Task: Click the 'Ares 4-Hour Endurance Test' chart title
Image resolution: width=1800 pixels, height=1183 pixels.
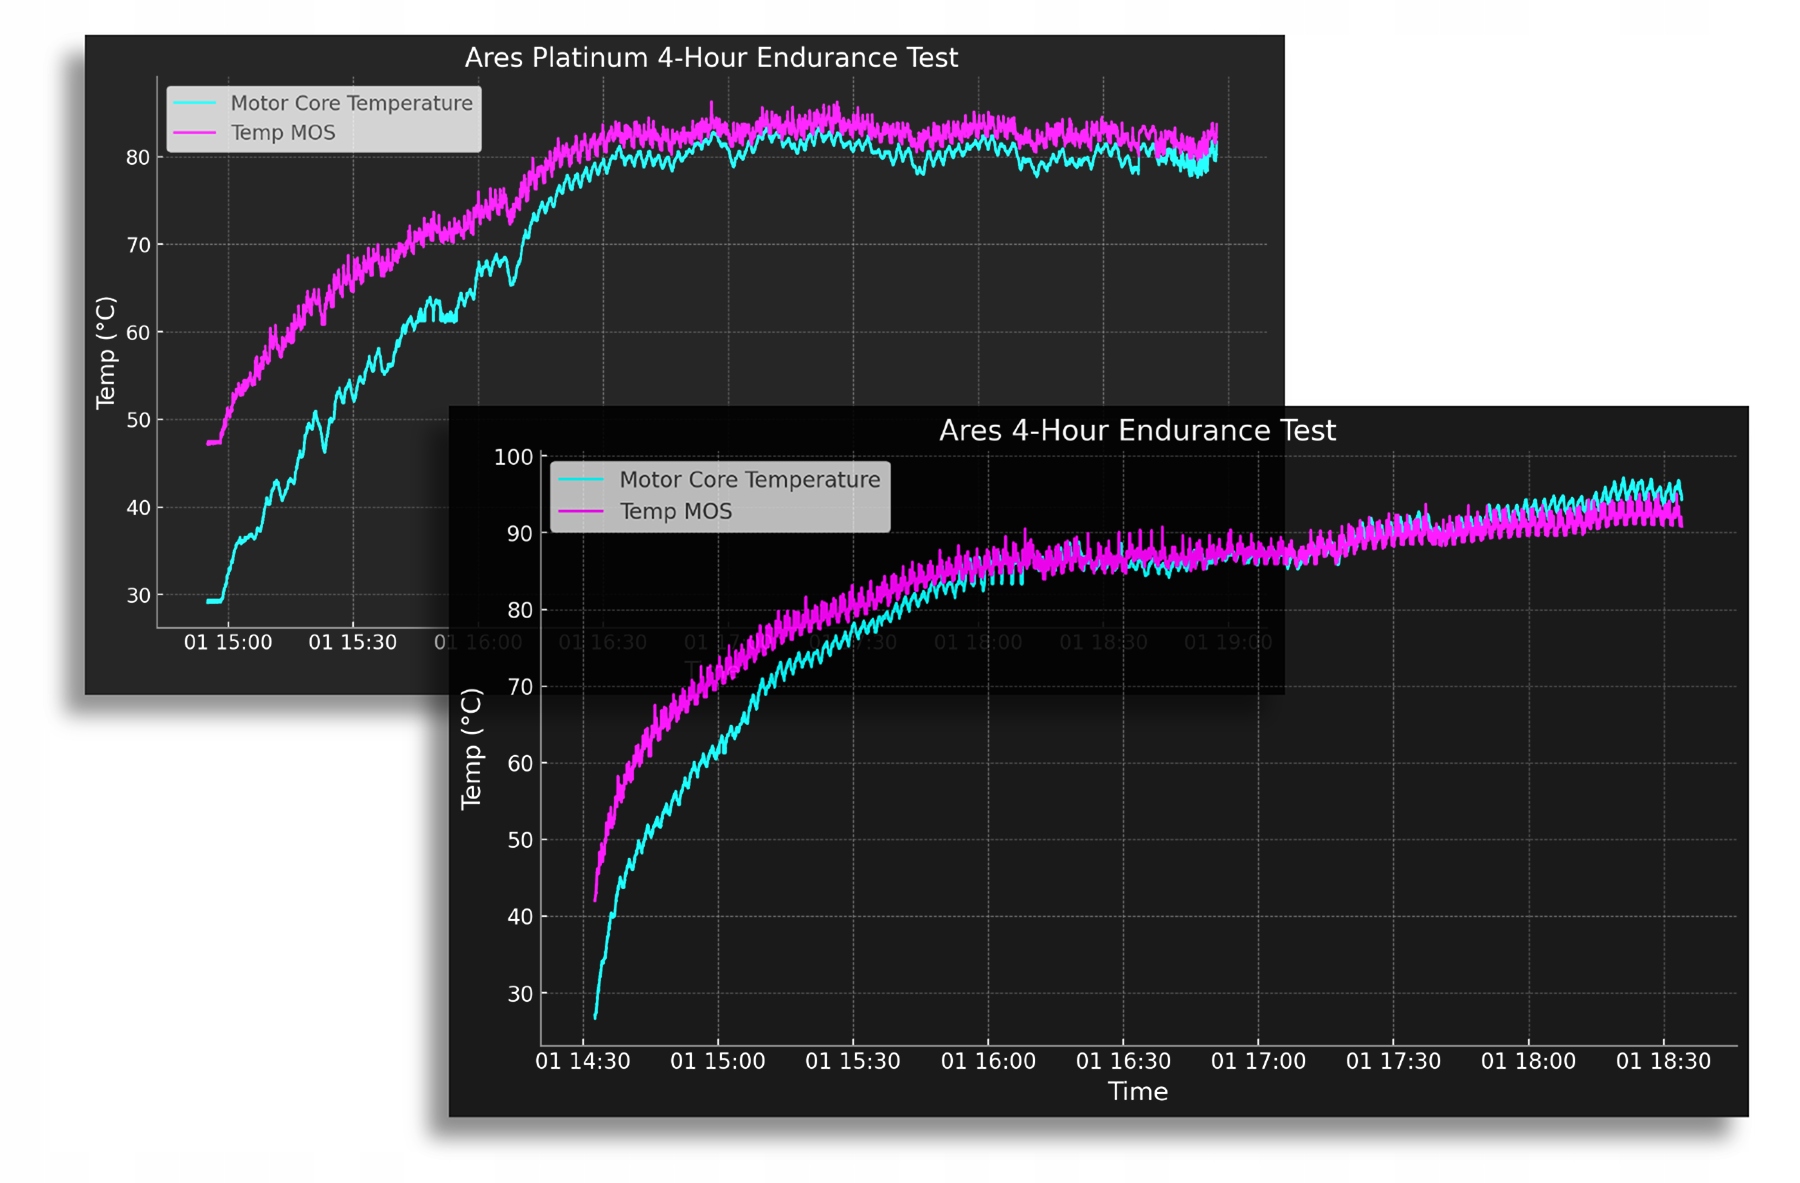Action: coord(1137,431)
